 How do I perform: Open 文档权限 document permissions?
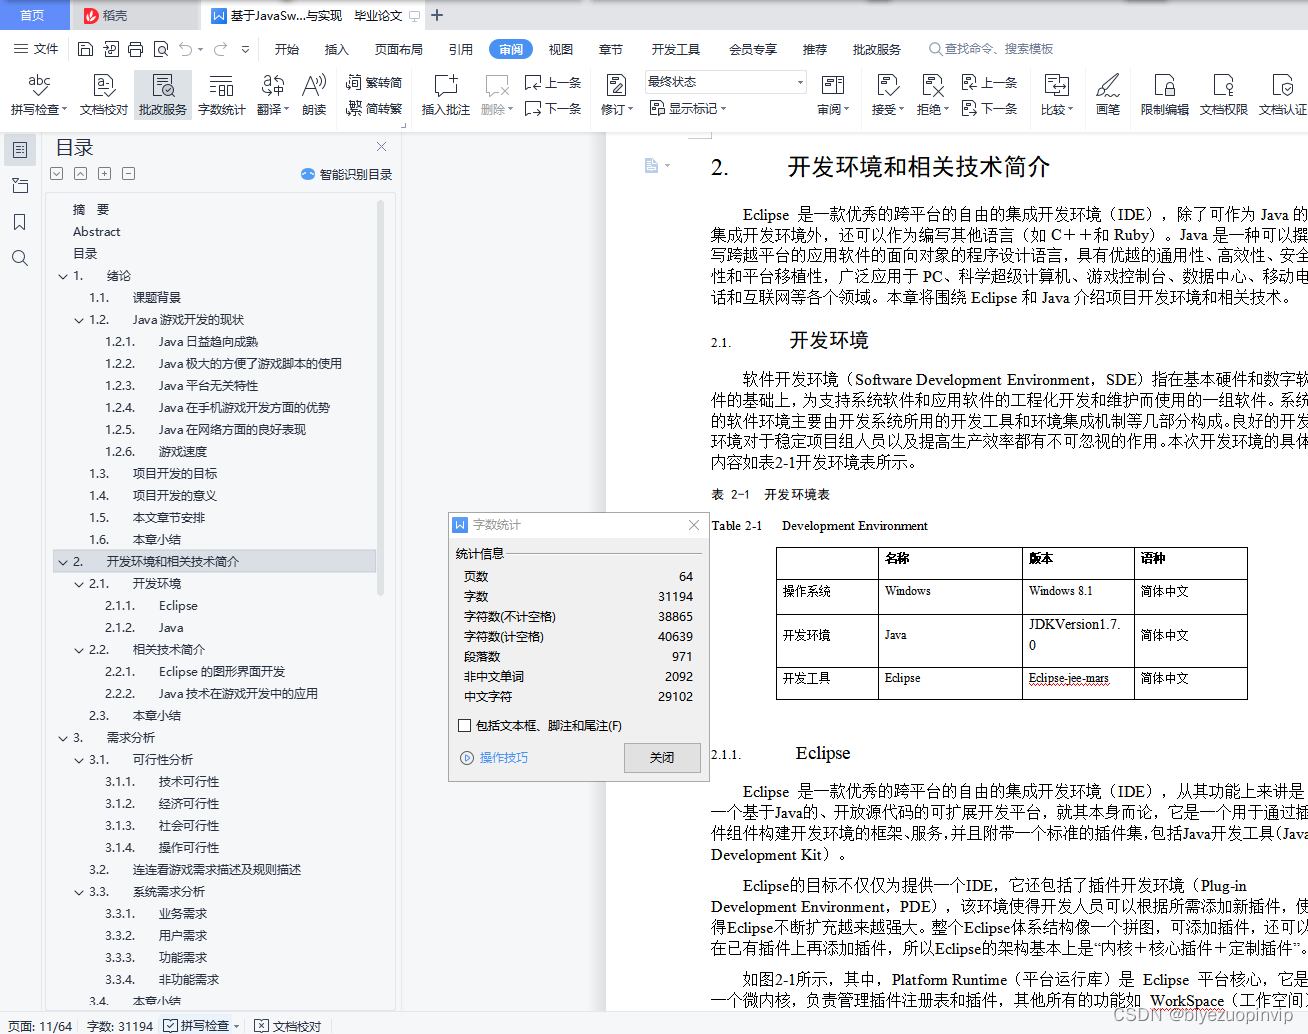pos(1223,94)
